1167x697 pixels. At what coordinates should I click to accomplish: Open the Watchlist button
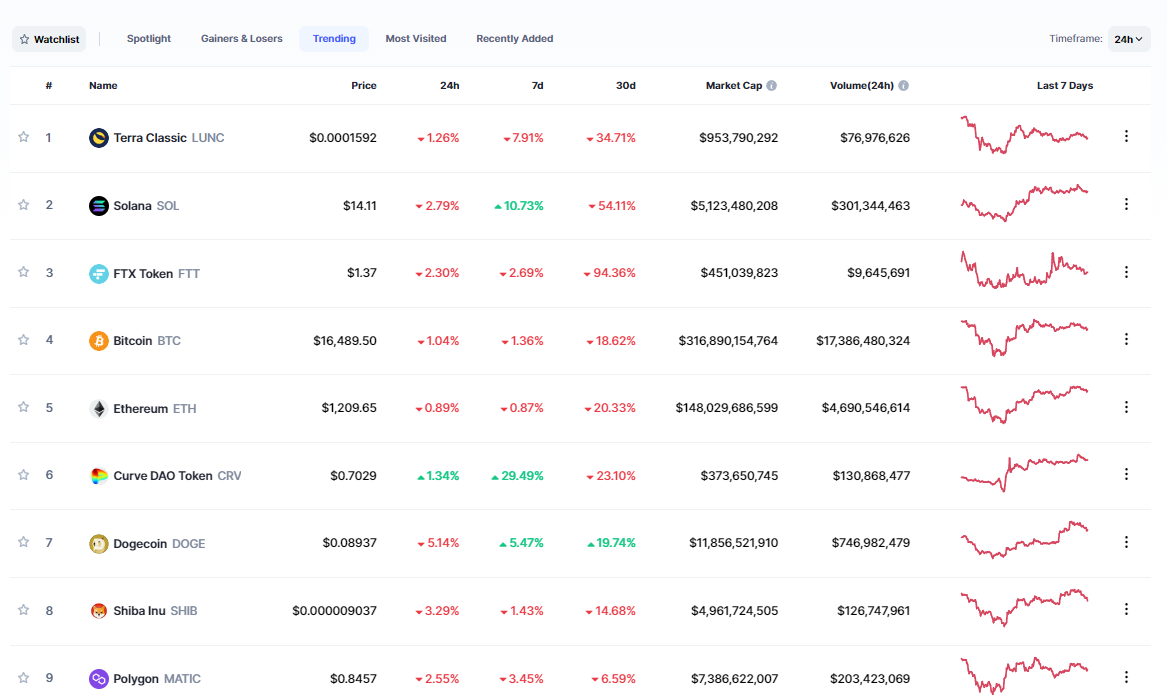coord(49,39)
